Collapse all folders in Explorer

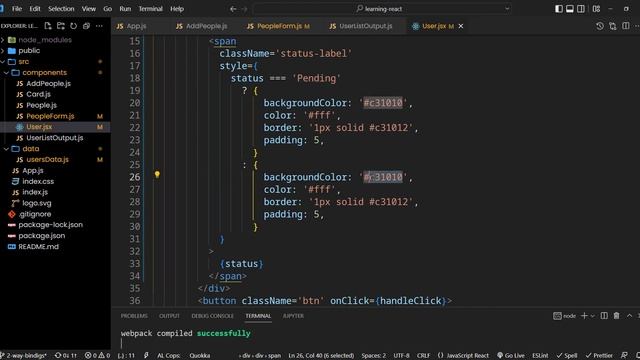86,26
